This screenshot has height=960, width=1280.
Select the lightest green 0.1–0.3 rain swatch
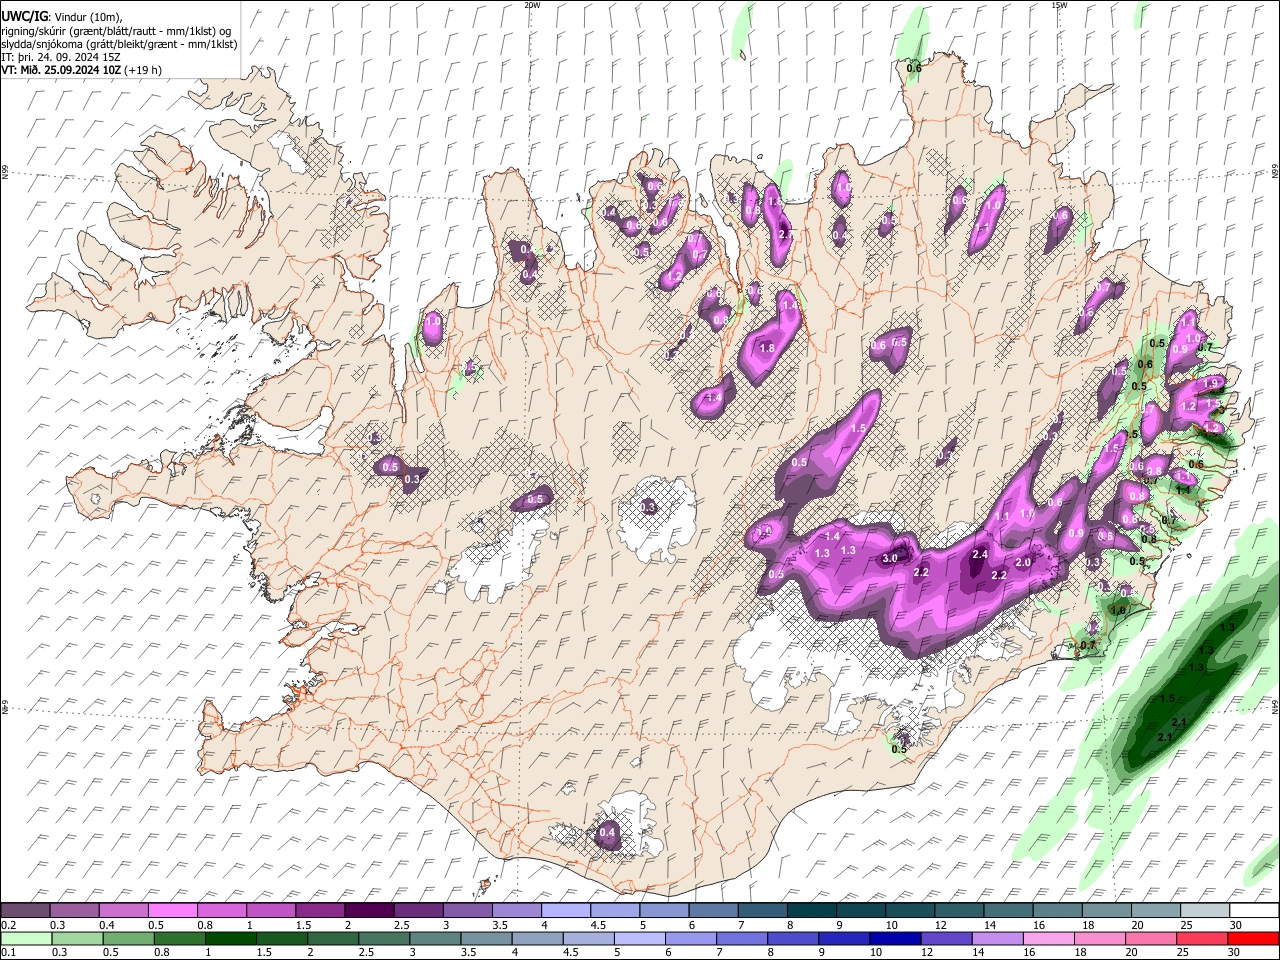[x=25, y=938]
